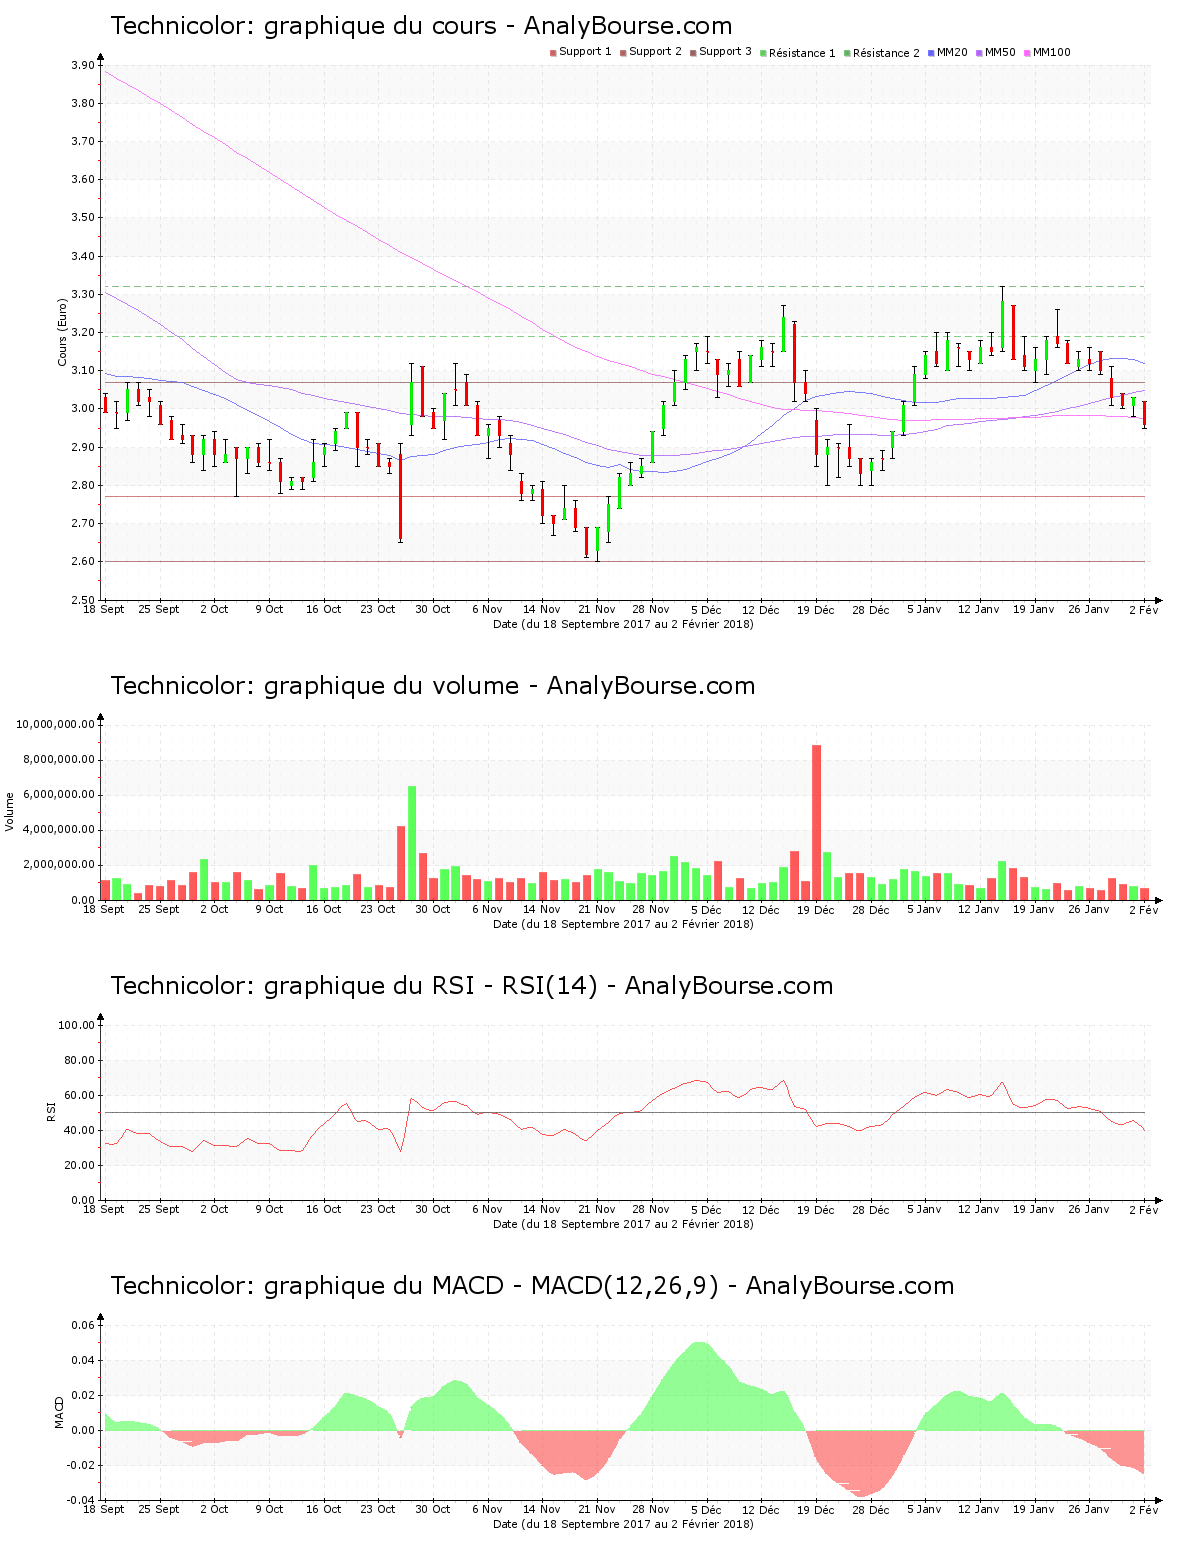The image size is (1200, 1550).
Task: Click the 2,000,000.00 volume axis value
Action: click(58, 864)
